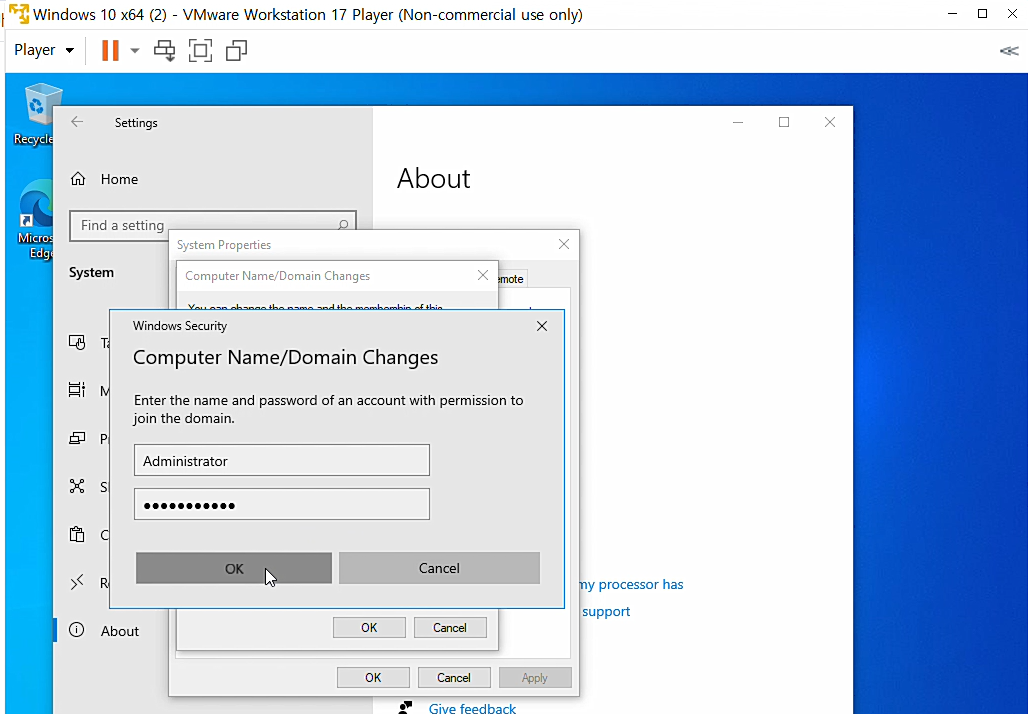The image size is (1028, 714).
Task: Open the remote desktop sidebar icon
Action: coord(77,582)
